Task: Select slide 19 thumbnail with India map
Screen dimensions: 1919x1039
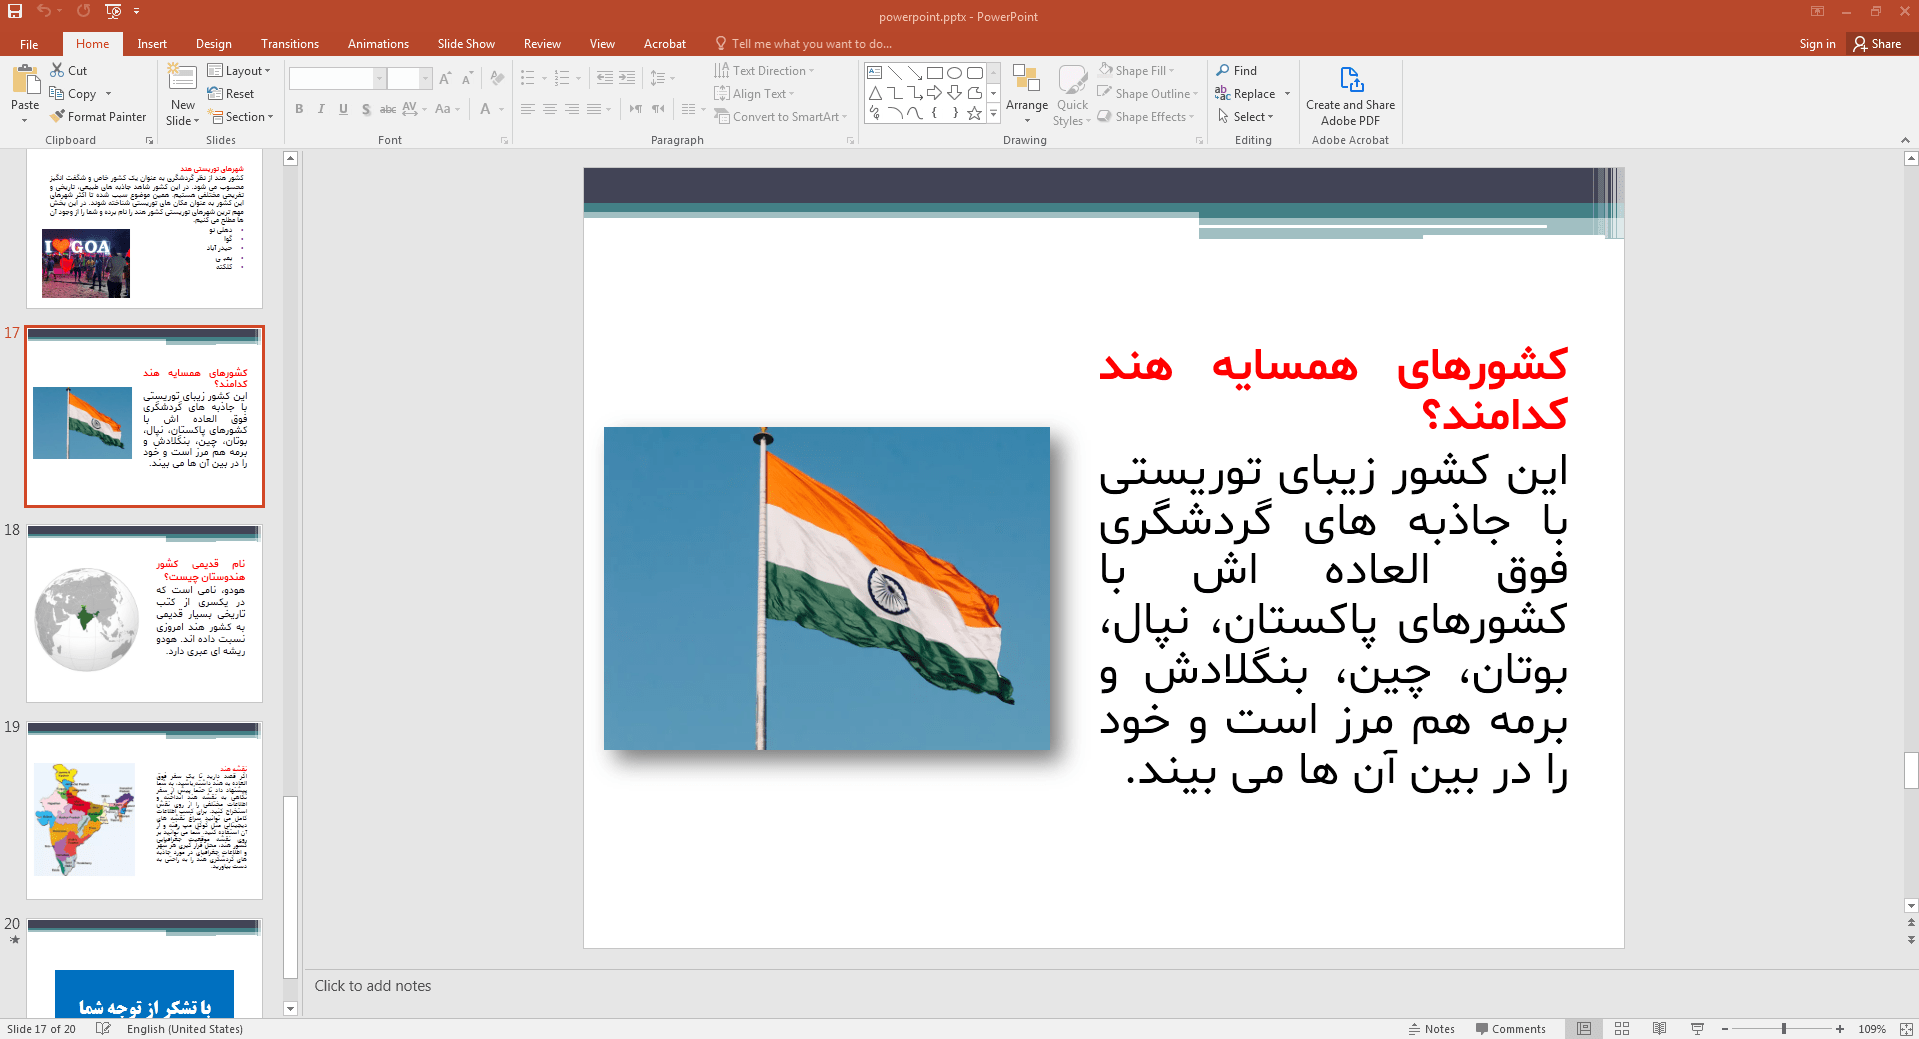Action: [145, 810]
